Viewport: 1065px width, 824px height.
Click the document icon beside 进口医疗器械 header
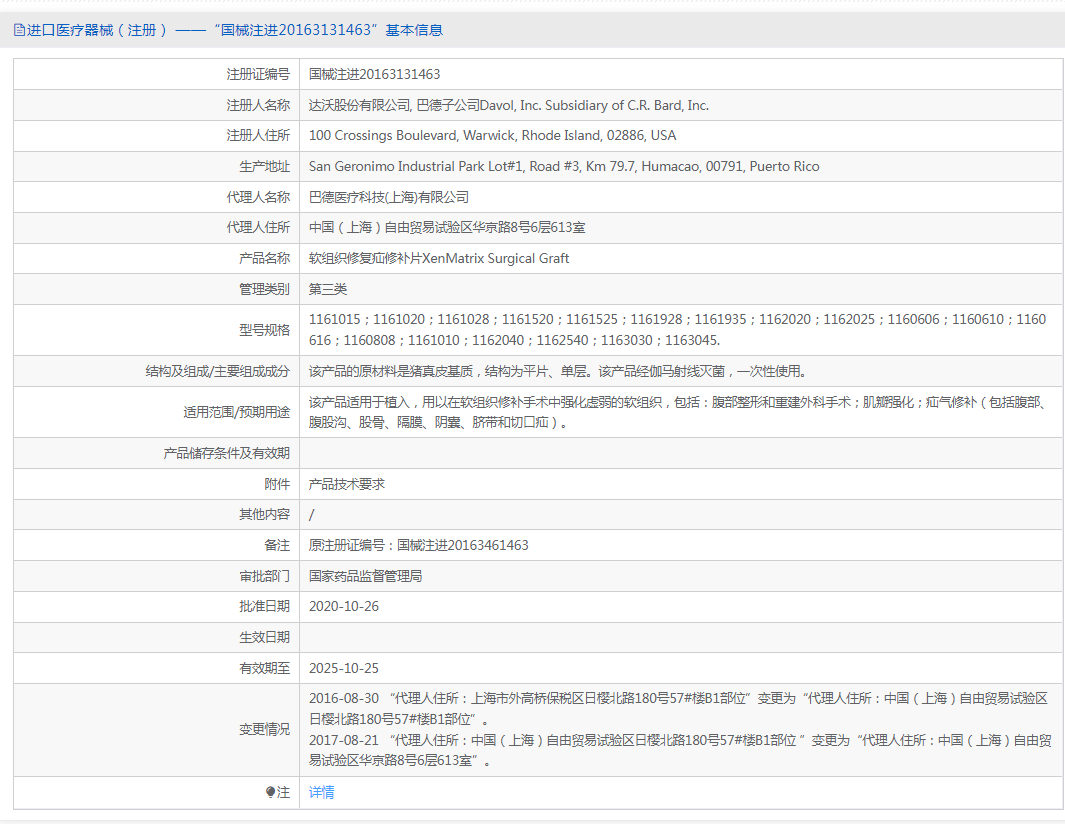19,30
